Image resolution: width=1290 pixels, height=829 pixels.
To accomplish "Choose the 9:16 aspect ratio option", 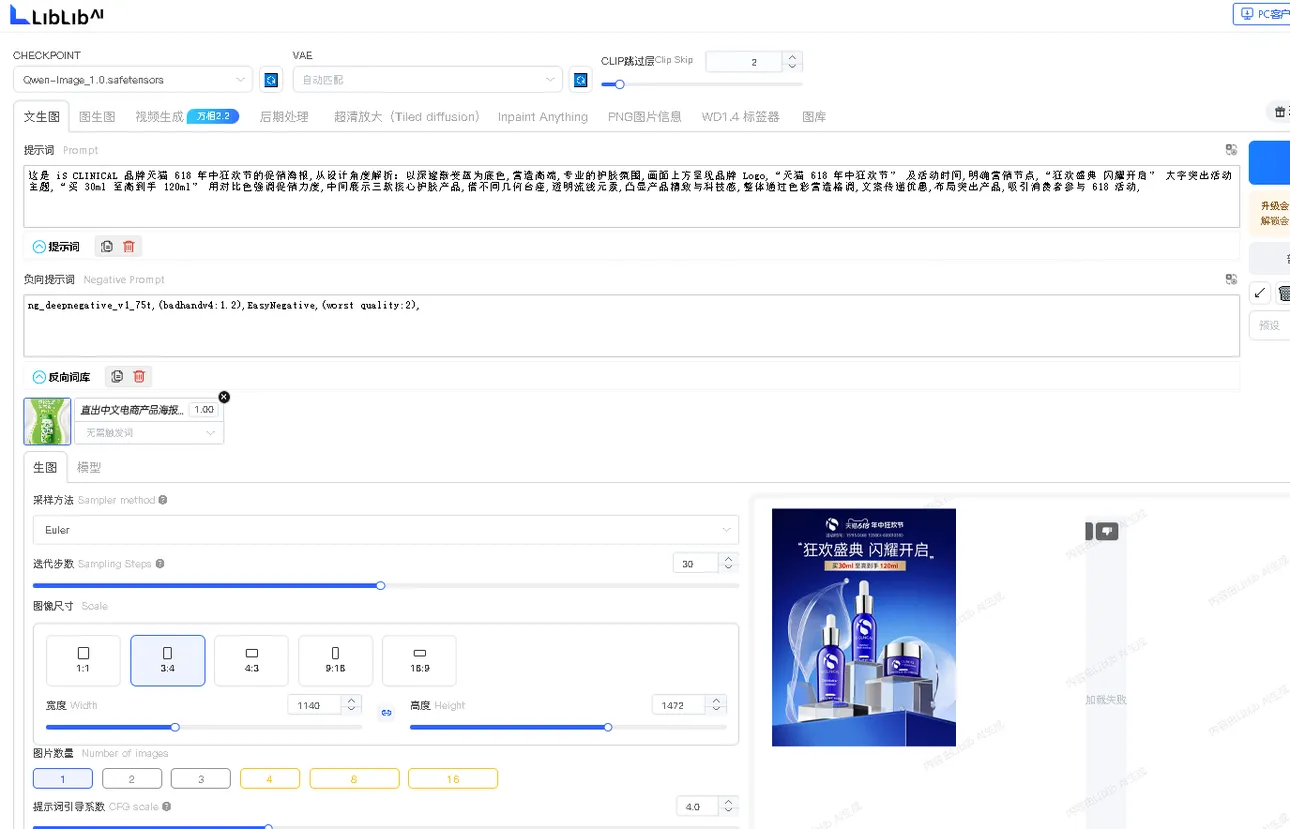I will click(335, 660).
